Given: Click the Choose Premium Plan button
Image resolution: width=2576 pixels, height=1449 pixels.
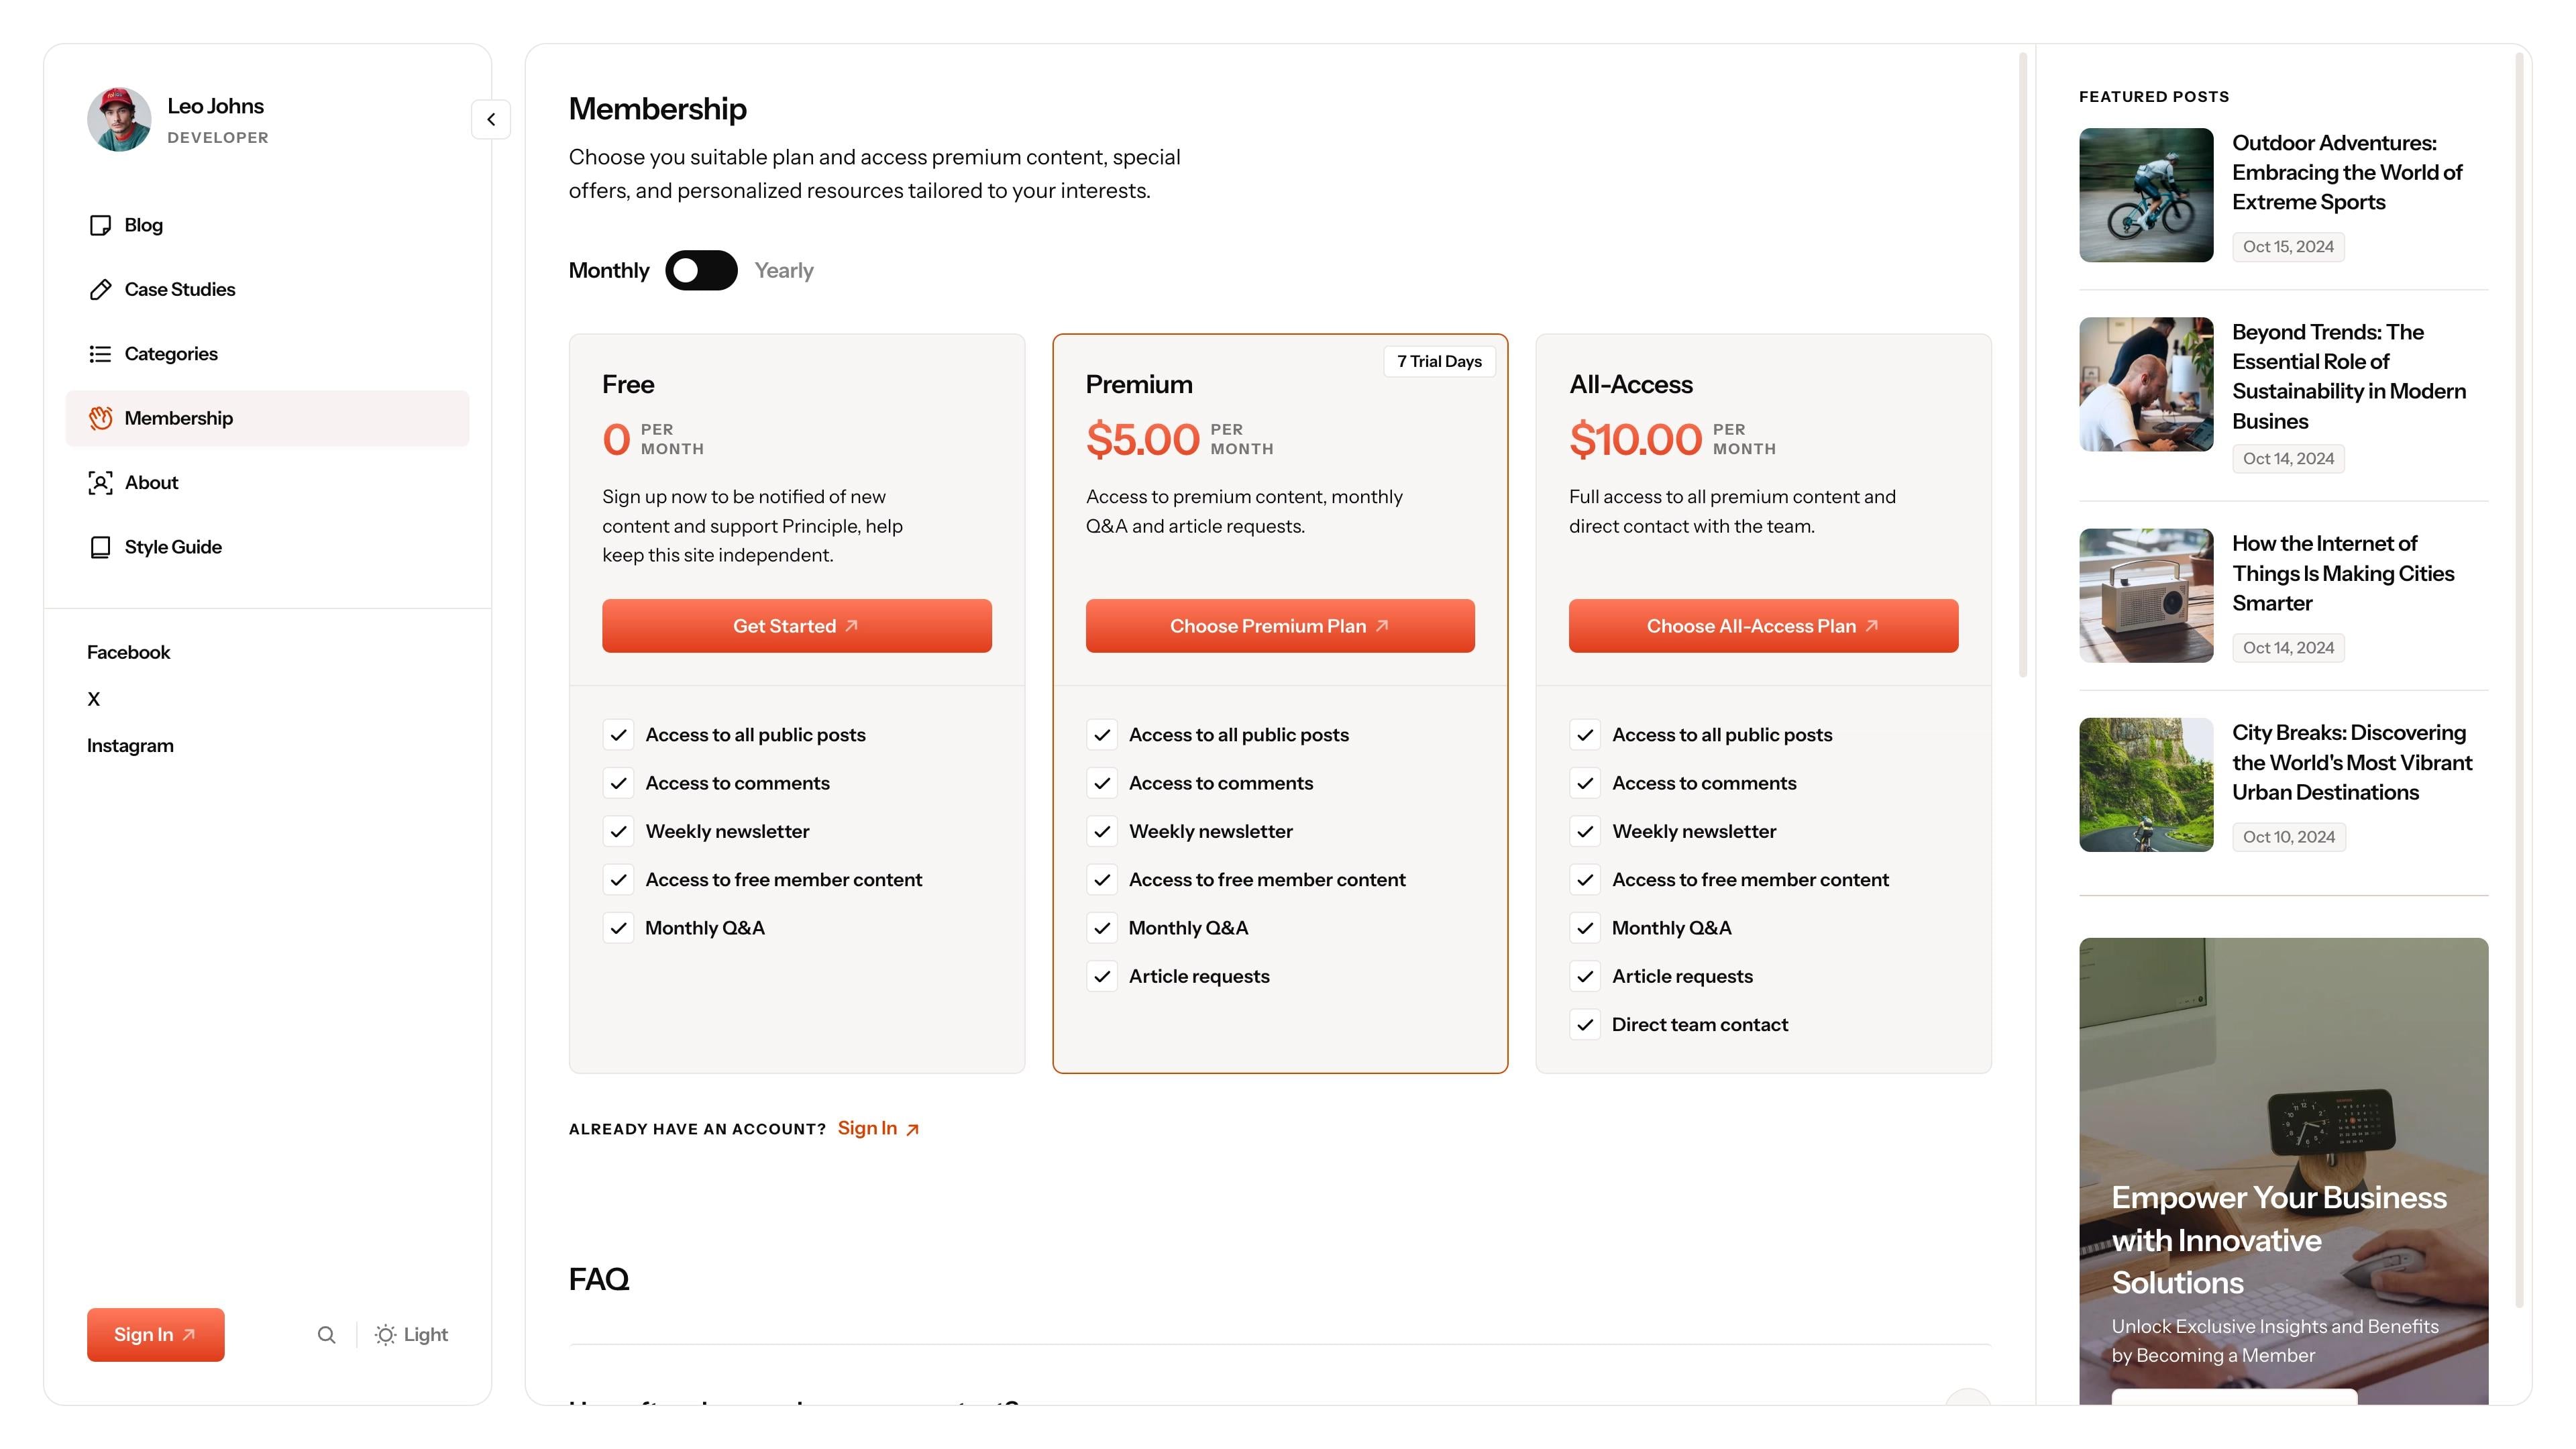Looking at the screenshot, I should [1280, 626].
